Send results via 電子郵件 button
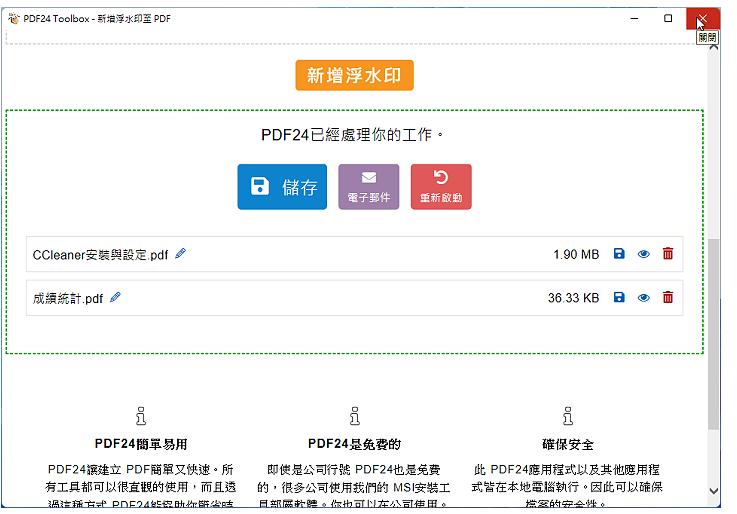737x514 pixels. coord(369,187)
